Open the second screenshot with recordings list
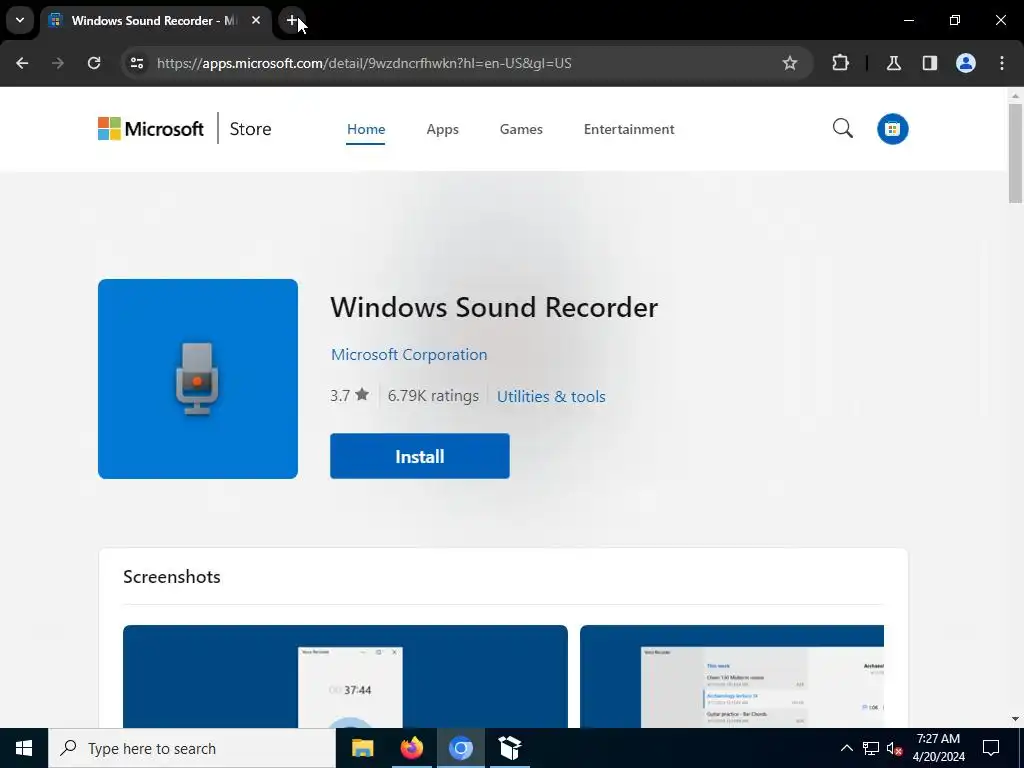The image size is (1024, 768). [x=731, y=677]
